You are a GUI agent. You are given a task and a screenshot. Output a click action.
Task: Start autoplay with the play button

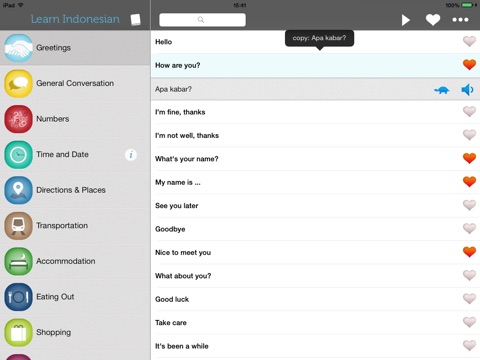pyautogui.click(x=405, y=20)
